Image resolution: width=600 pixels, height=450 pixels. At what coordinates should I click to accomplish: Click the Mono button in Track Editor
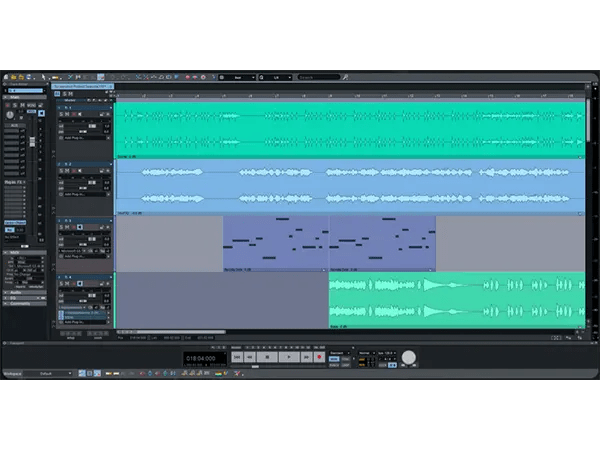point(31,105)
